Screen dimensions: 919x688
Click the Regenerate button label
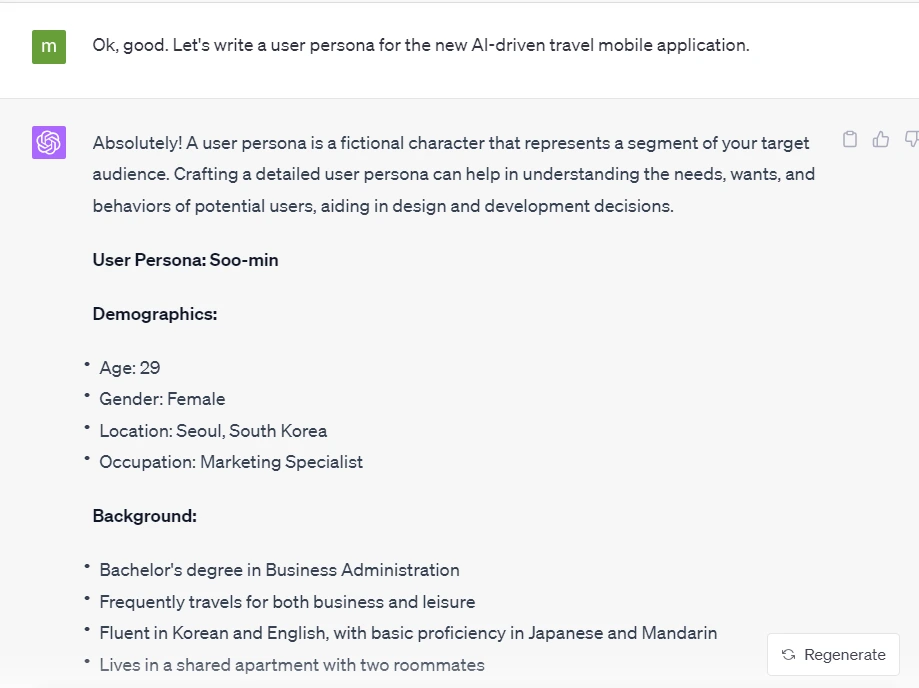pos(845,655)
